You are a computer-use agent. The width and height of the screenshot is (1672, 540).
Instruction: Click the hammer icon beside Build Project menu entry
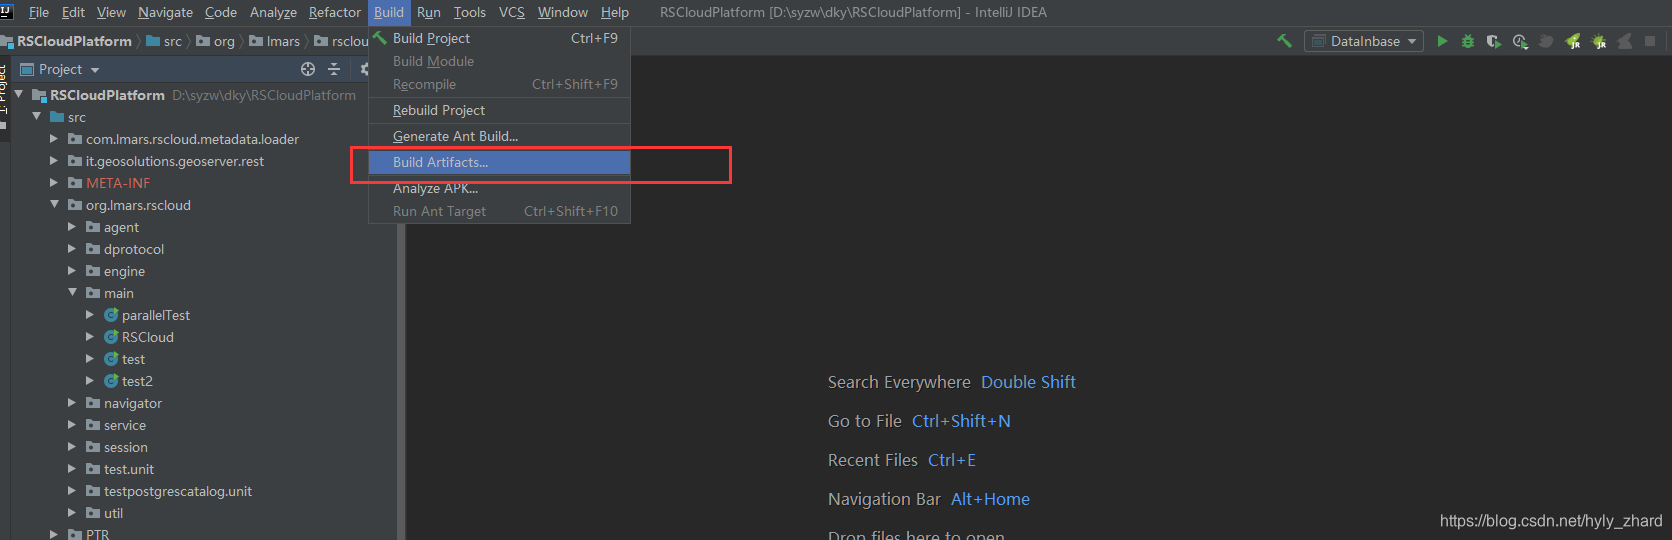380,38
